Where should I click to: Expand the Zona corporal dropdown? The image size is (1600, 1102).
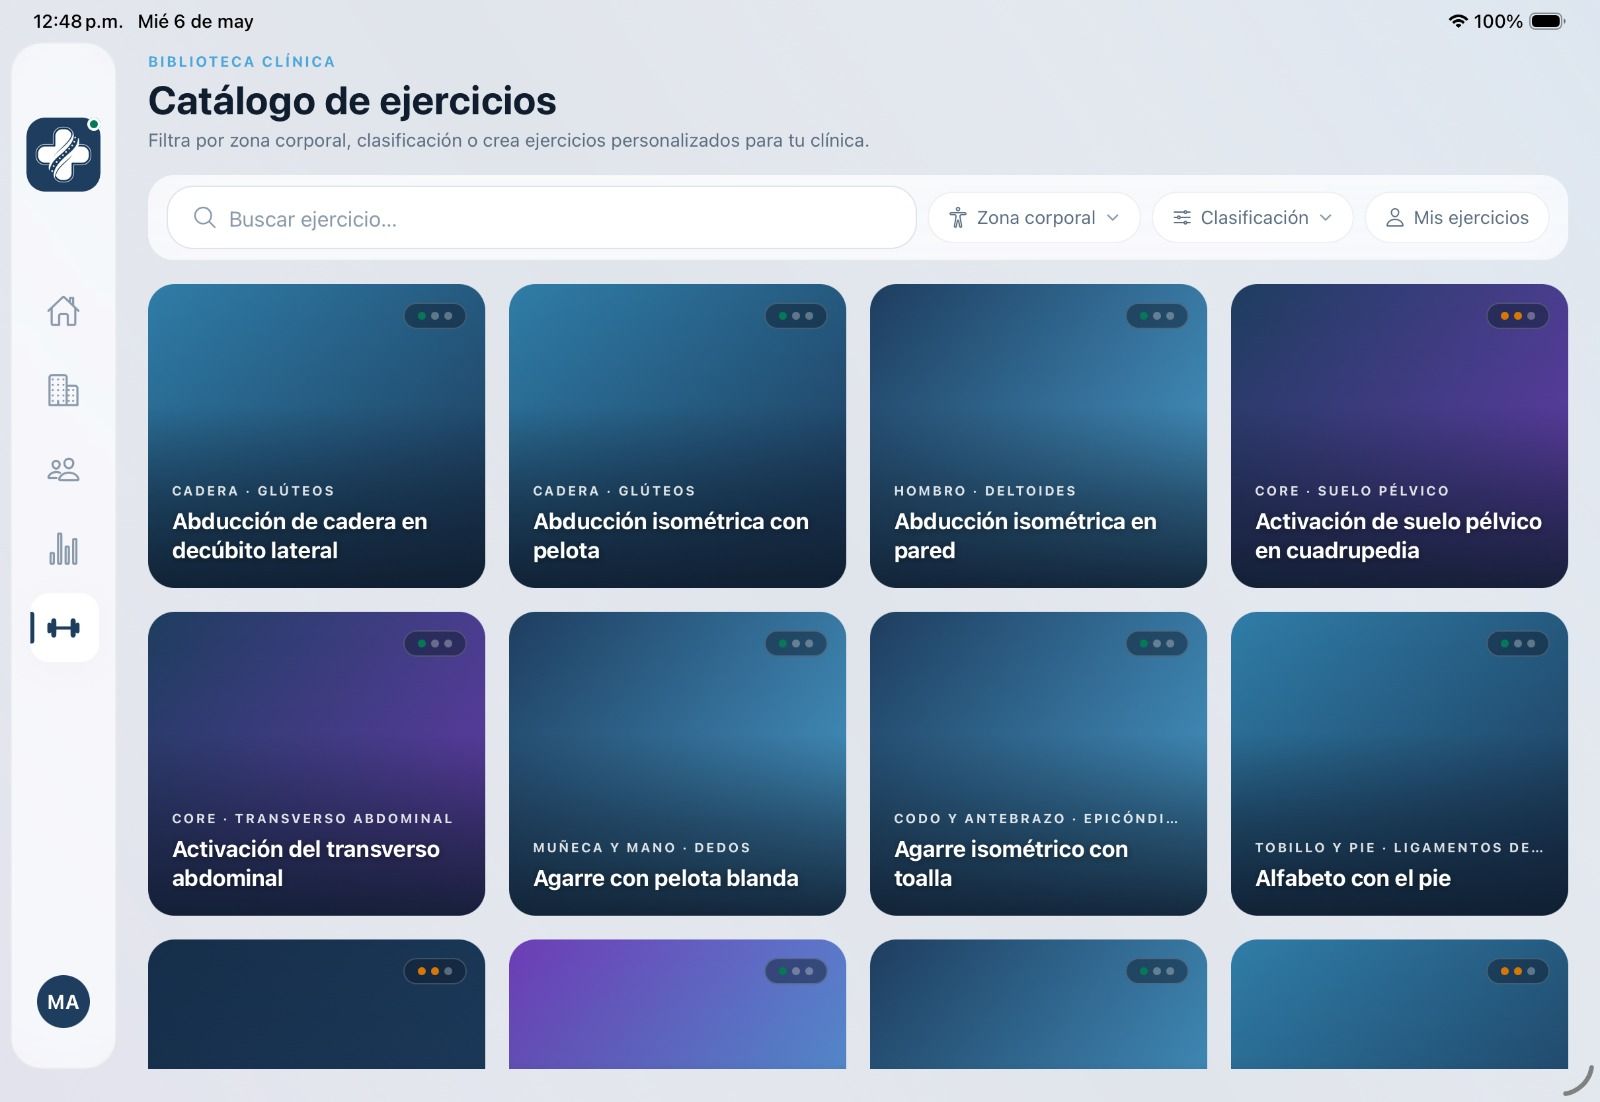[x=1034, y=218]
